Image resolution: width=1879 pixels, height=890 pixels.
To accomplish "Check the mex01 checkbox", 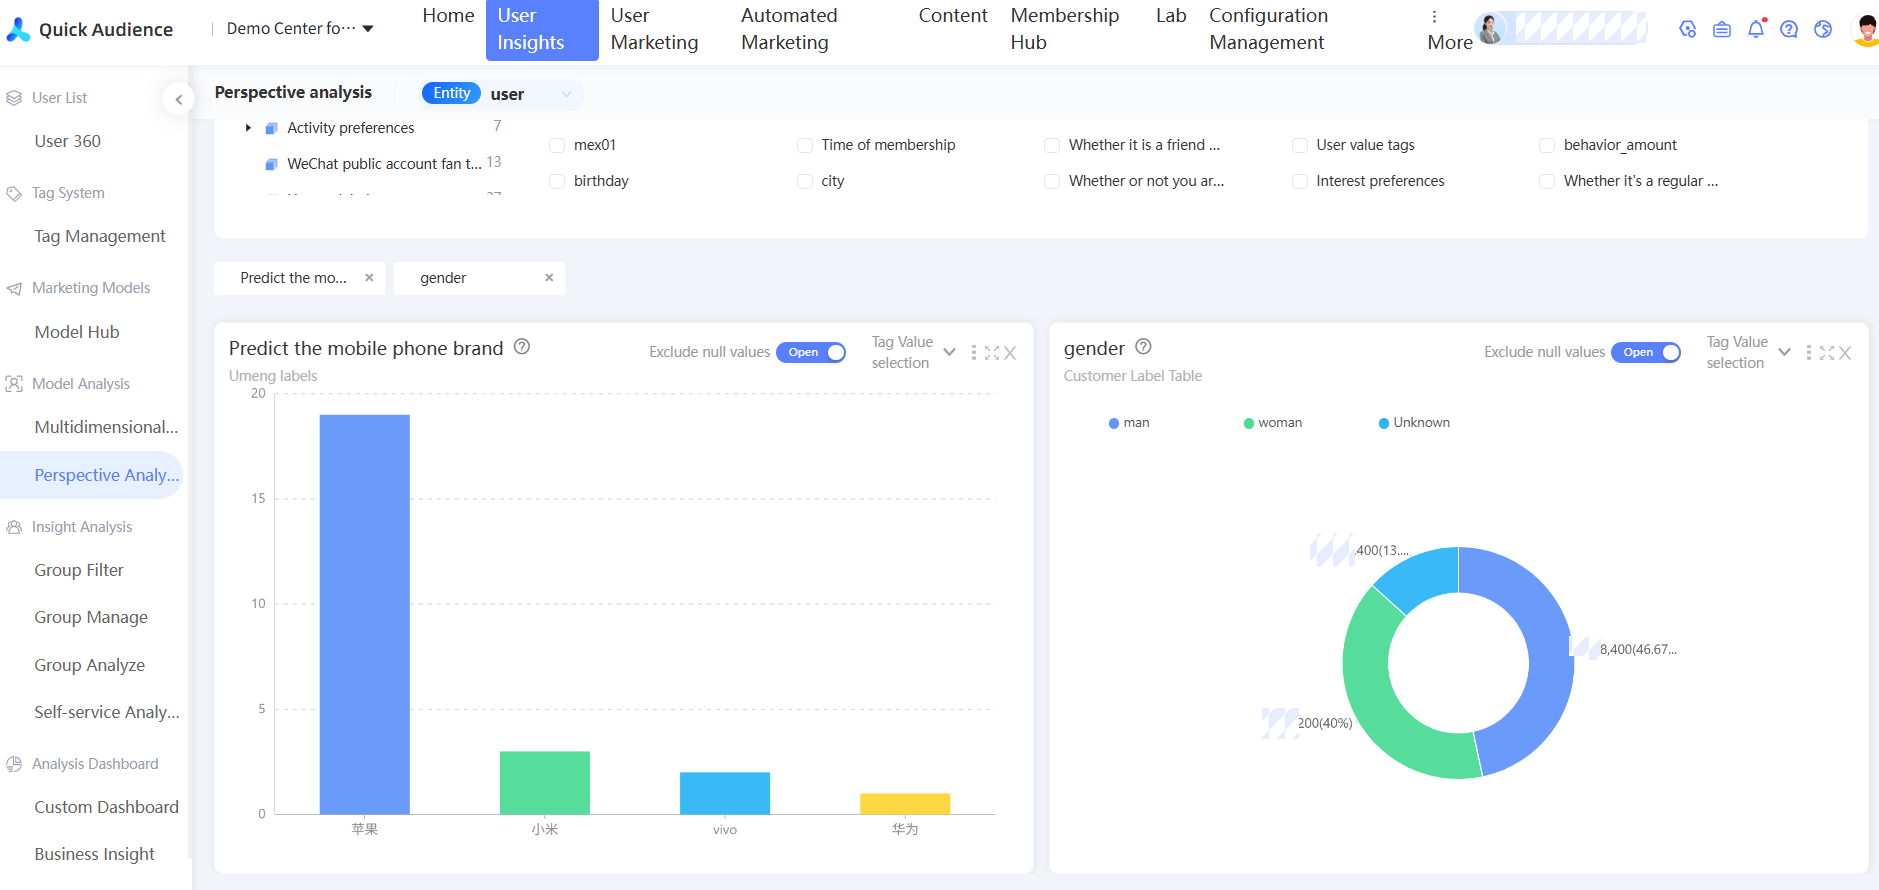I will (557, 145).
